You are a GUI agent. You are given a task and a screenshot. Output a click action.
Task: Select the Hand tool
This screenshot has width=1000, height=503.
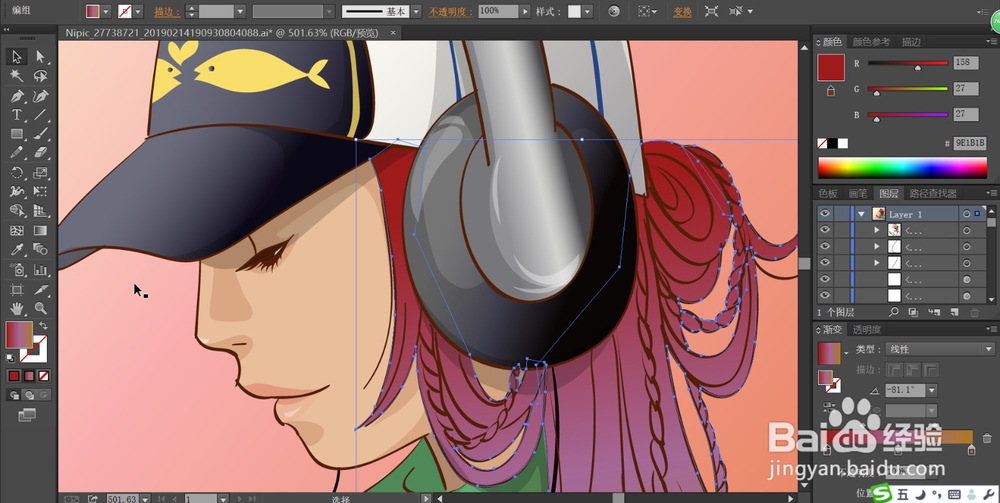(x=17, y=309)
